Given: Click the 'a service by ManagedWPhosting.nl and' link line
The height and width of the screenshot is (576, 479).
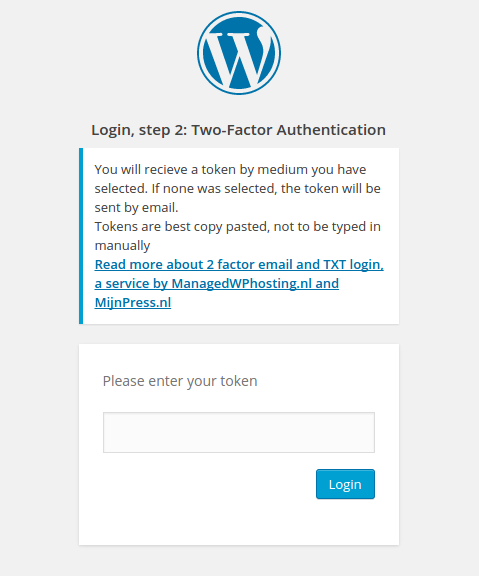Looking at the screenshot, I should [x=217, y=284].
